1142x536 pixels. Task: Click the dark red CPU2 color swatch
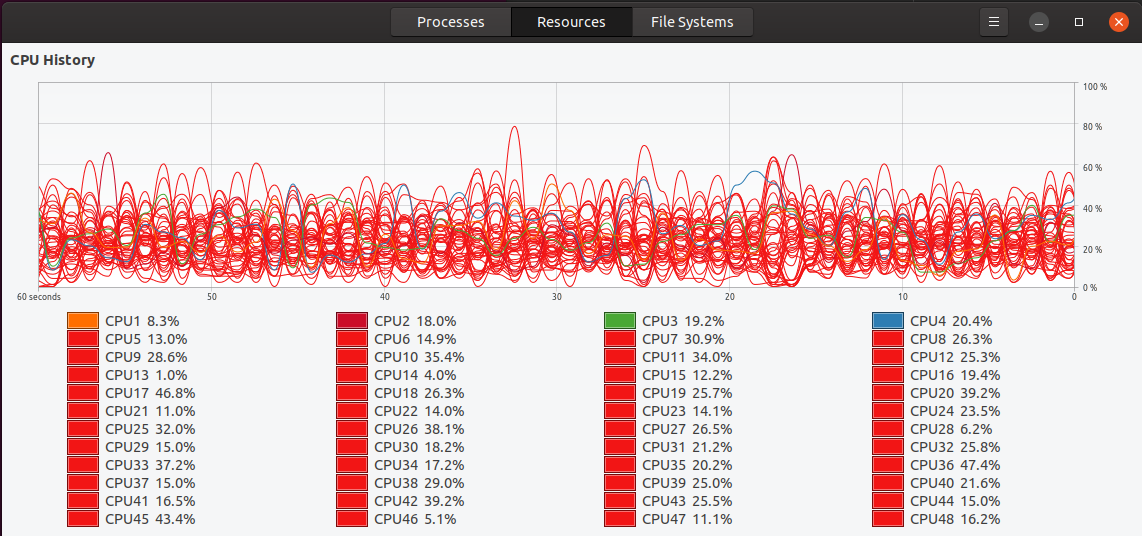coord(352,321)
